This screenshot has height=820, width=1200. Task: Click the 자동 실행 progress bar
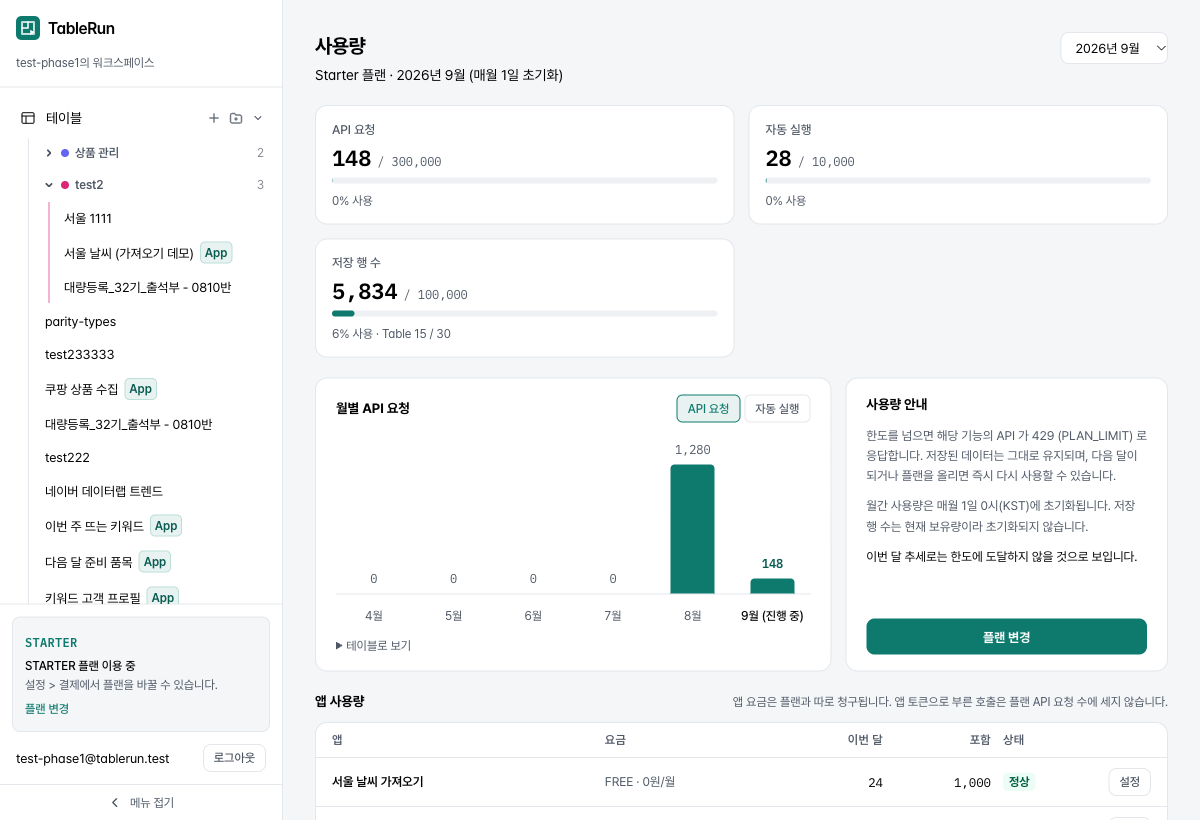(x=958, y=180)
